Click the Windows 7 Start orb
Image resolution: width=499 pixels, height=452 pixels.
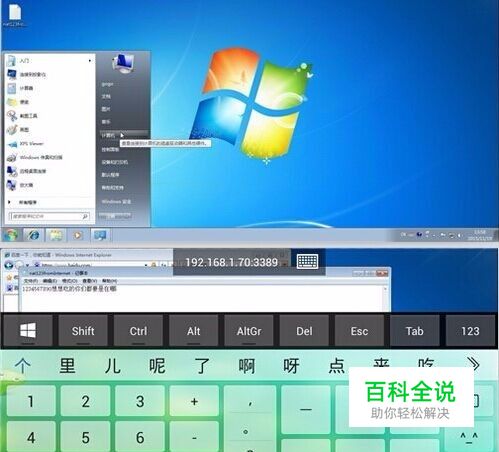click(11, 235)
